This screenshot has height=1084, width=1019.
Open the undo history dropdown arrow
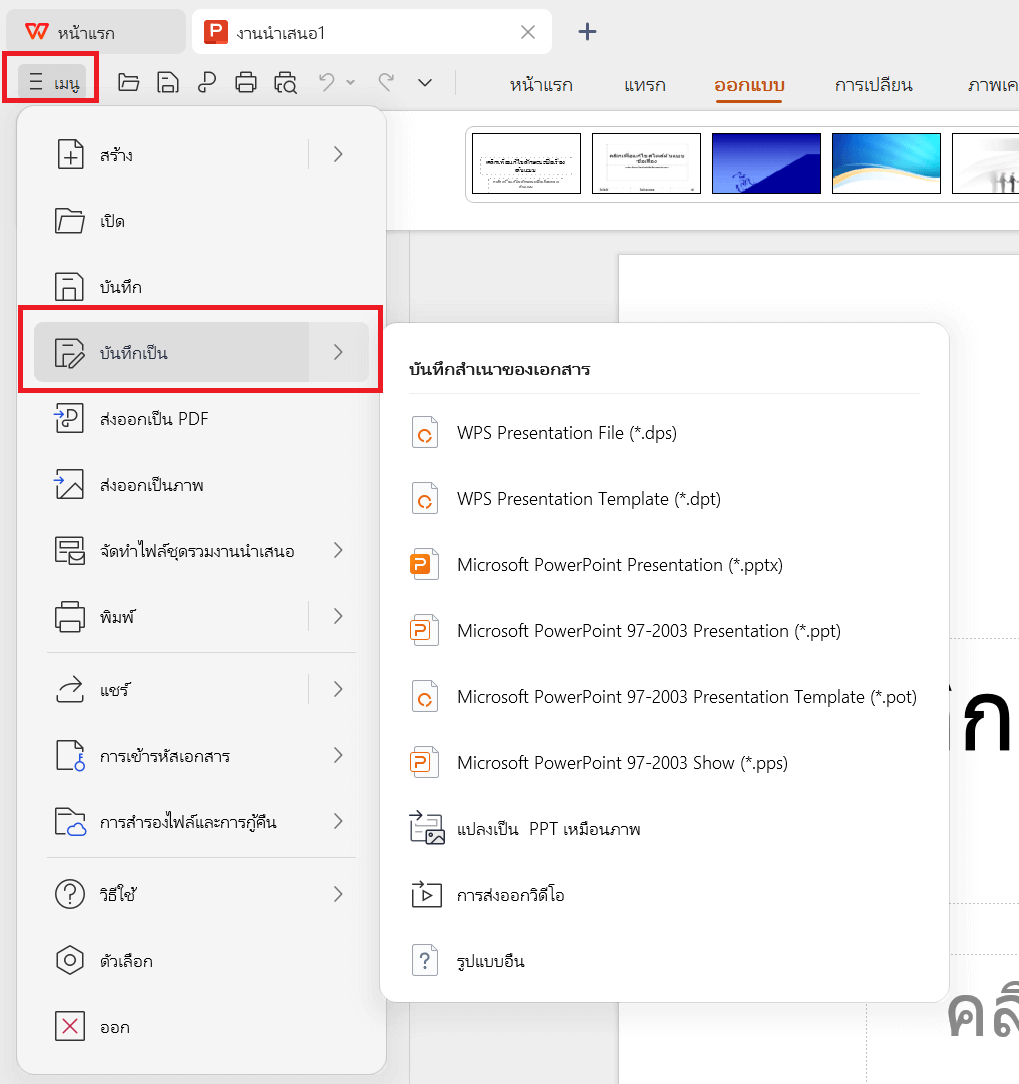pos(350,83)
